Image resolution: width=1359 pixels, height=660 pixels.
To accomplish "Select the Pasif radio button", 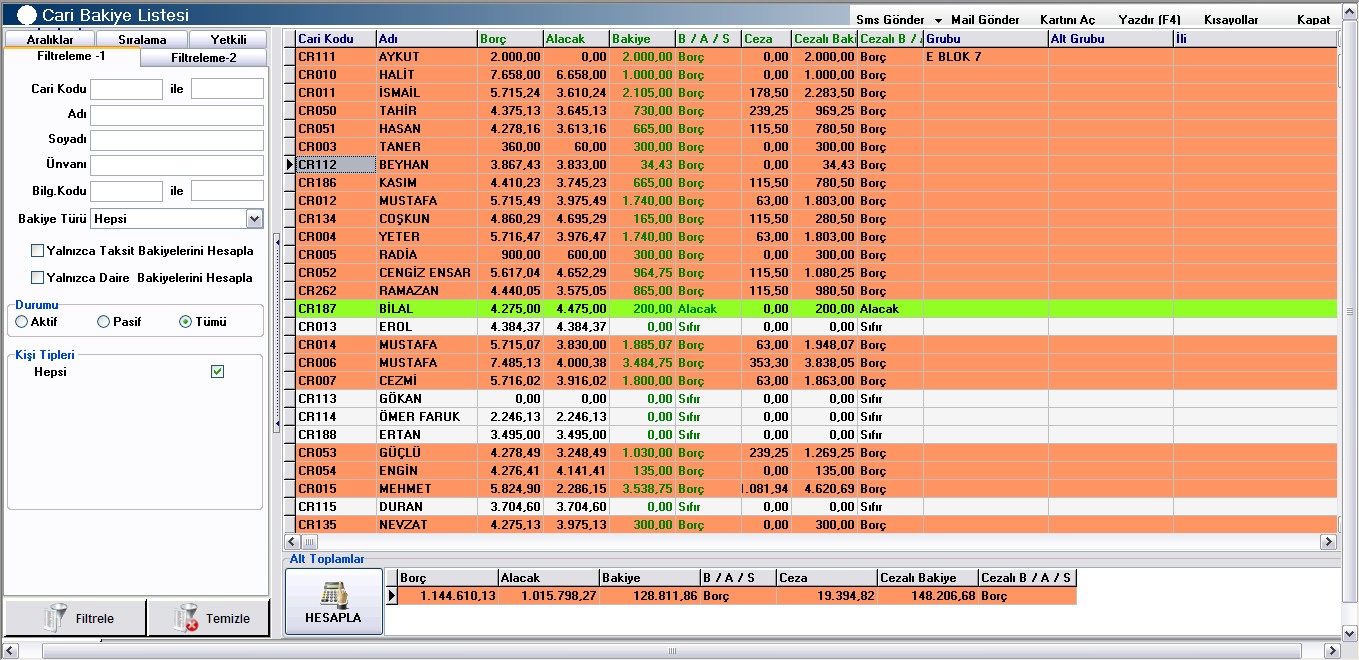I will click(x=103, y=322).
